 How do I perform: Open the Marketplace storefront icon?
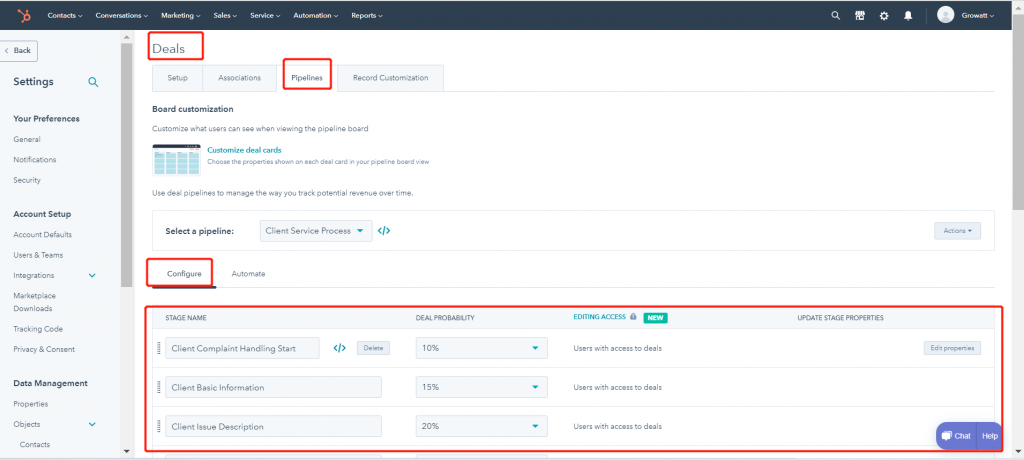point(860,16)
